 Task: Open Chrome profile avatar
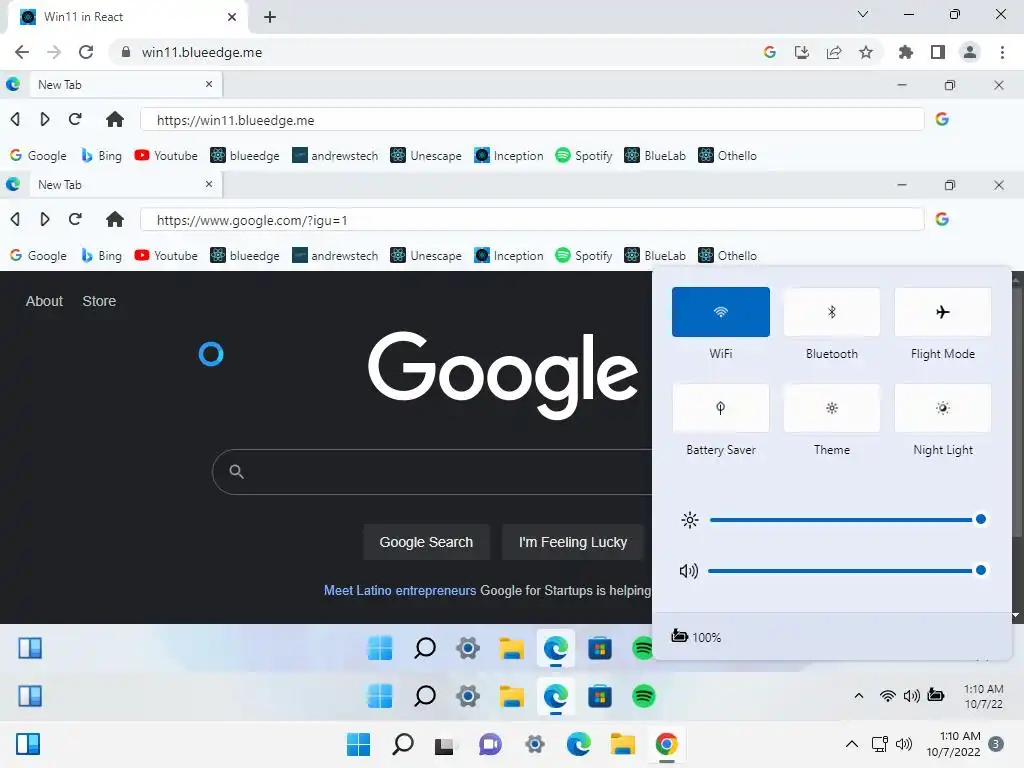pos(970,52)
